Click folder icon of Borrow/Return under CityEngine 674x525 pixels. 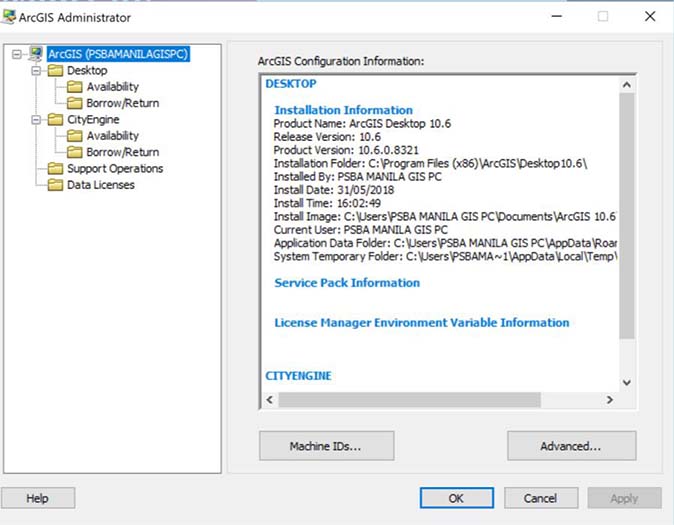[x=75, y=153]
